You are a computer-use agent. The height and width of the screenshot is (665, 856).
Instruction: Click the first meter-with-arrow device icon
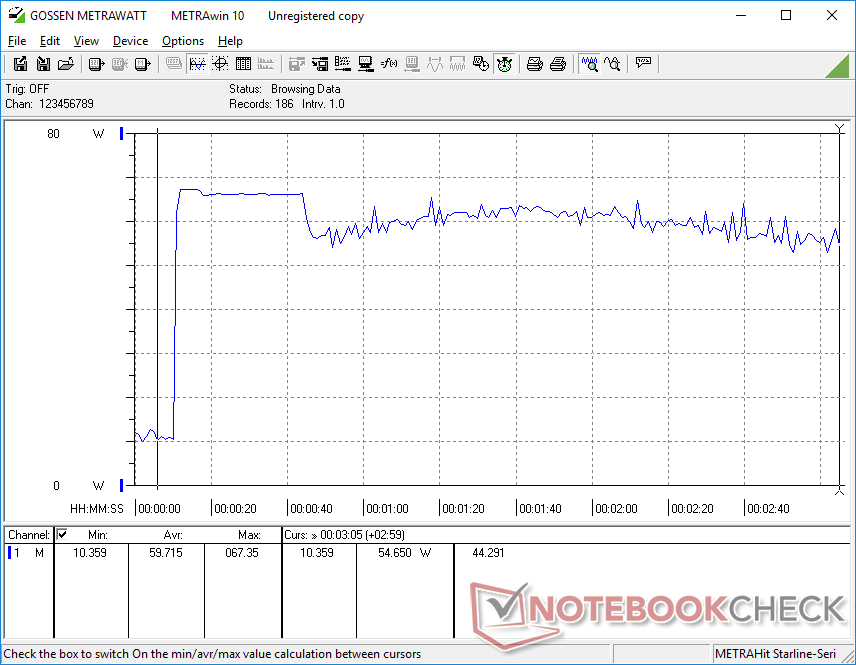(x=97, y=64)
